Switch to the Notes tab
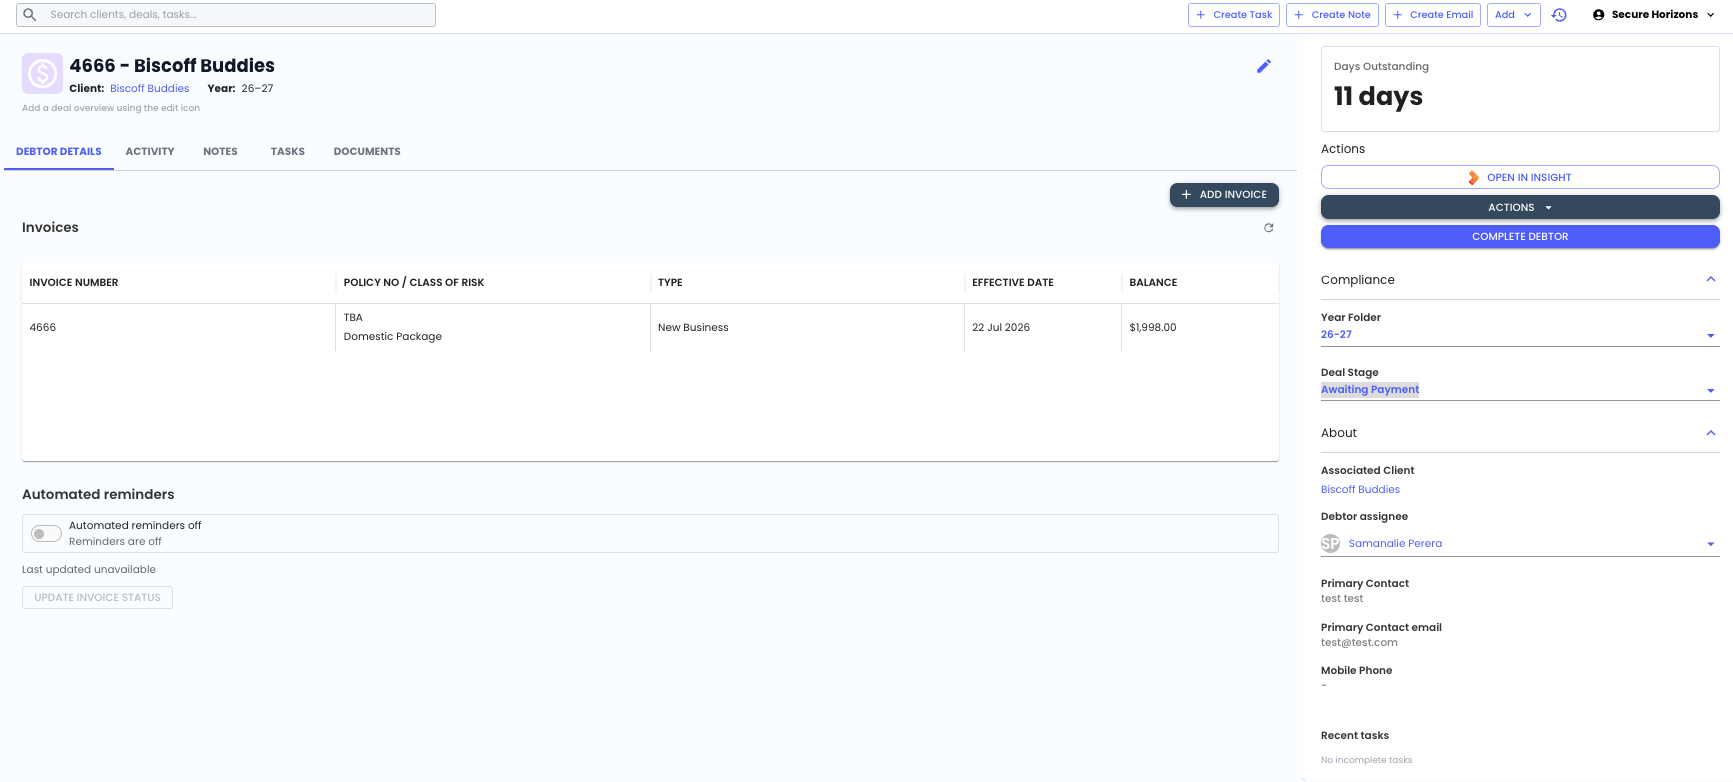The height and width of the screenshot is (782, 1733). 220,152
